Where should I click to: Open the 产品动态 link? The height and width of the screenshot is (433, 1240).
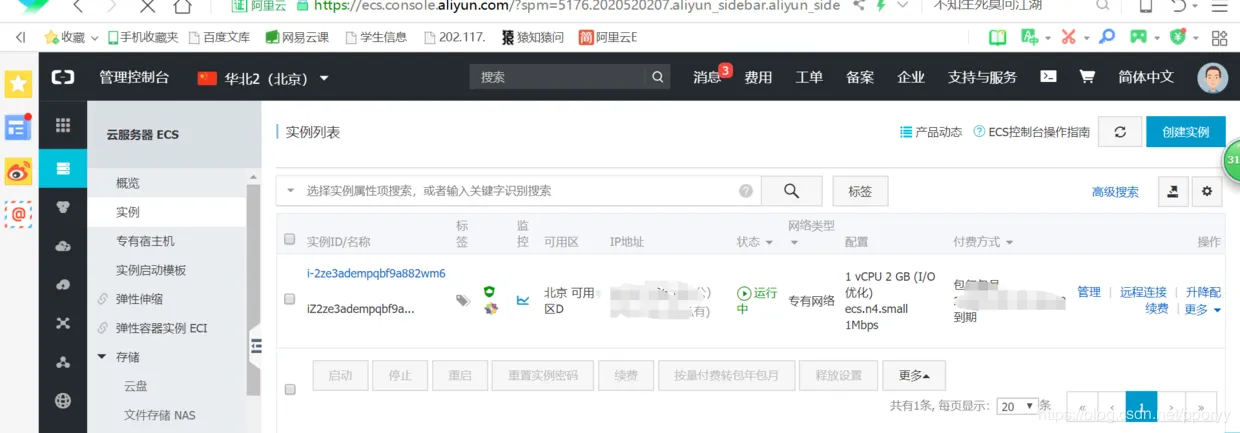point(931,132)
